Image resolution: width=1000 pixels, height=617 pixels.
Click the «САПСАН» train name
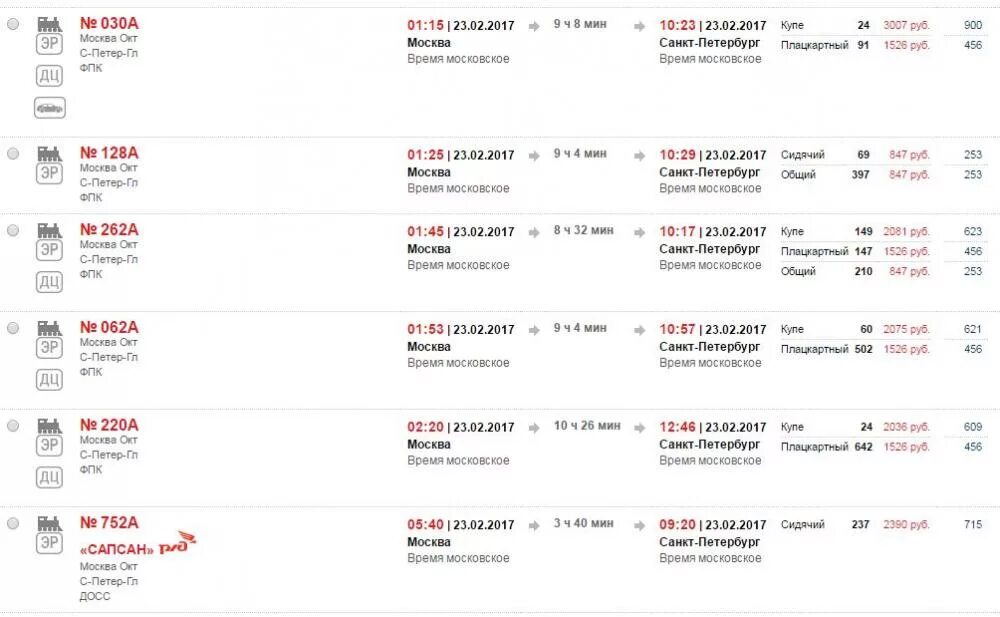coord(117,549)
